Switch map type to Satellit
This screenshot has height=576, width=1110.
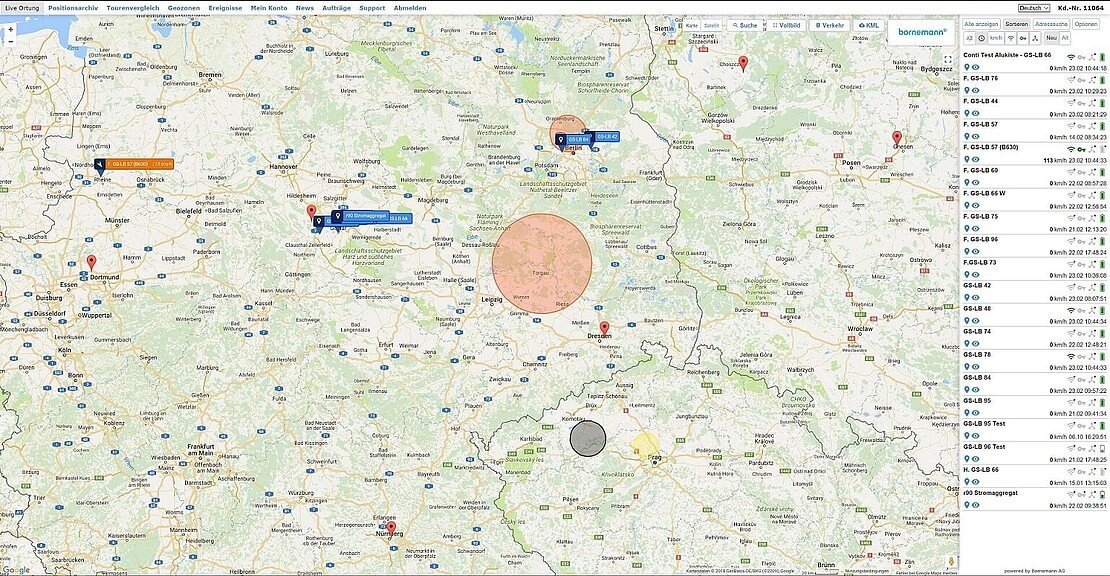tap(711, 25)
